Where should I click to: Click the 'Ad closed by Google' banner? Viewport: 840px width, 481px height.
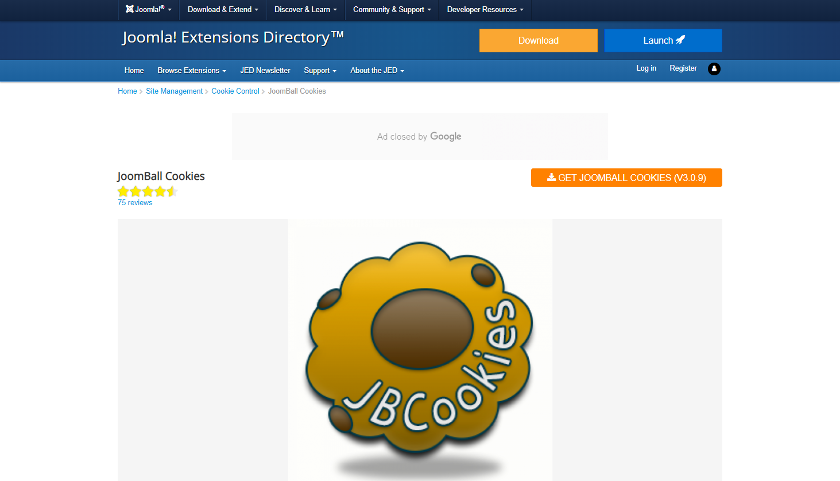tap(419, 137)
